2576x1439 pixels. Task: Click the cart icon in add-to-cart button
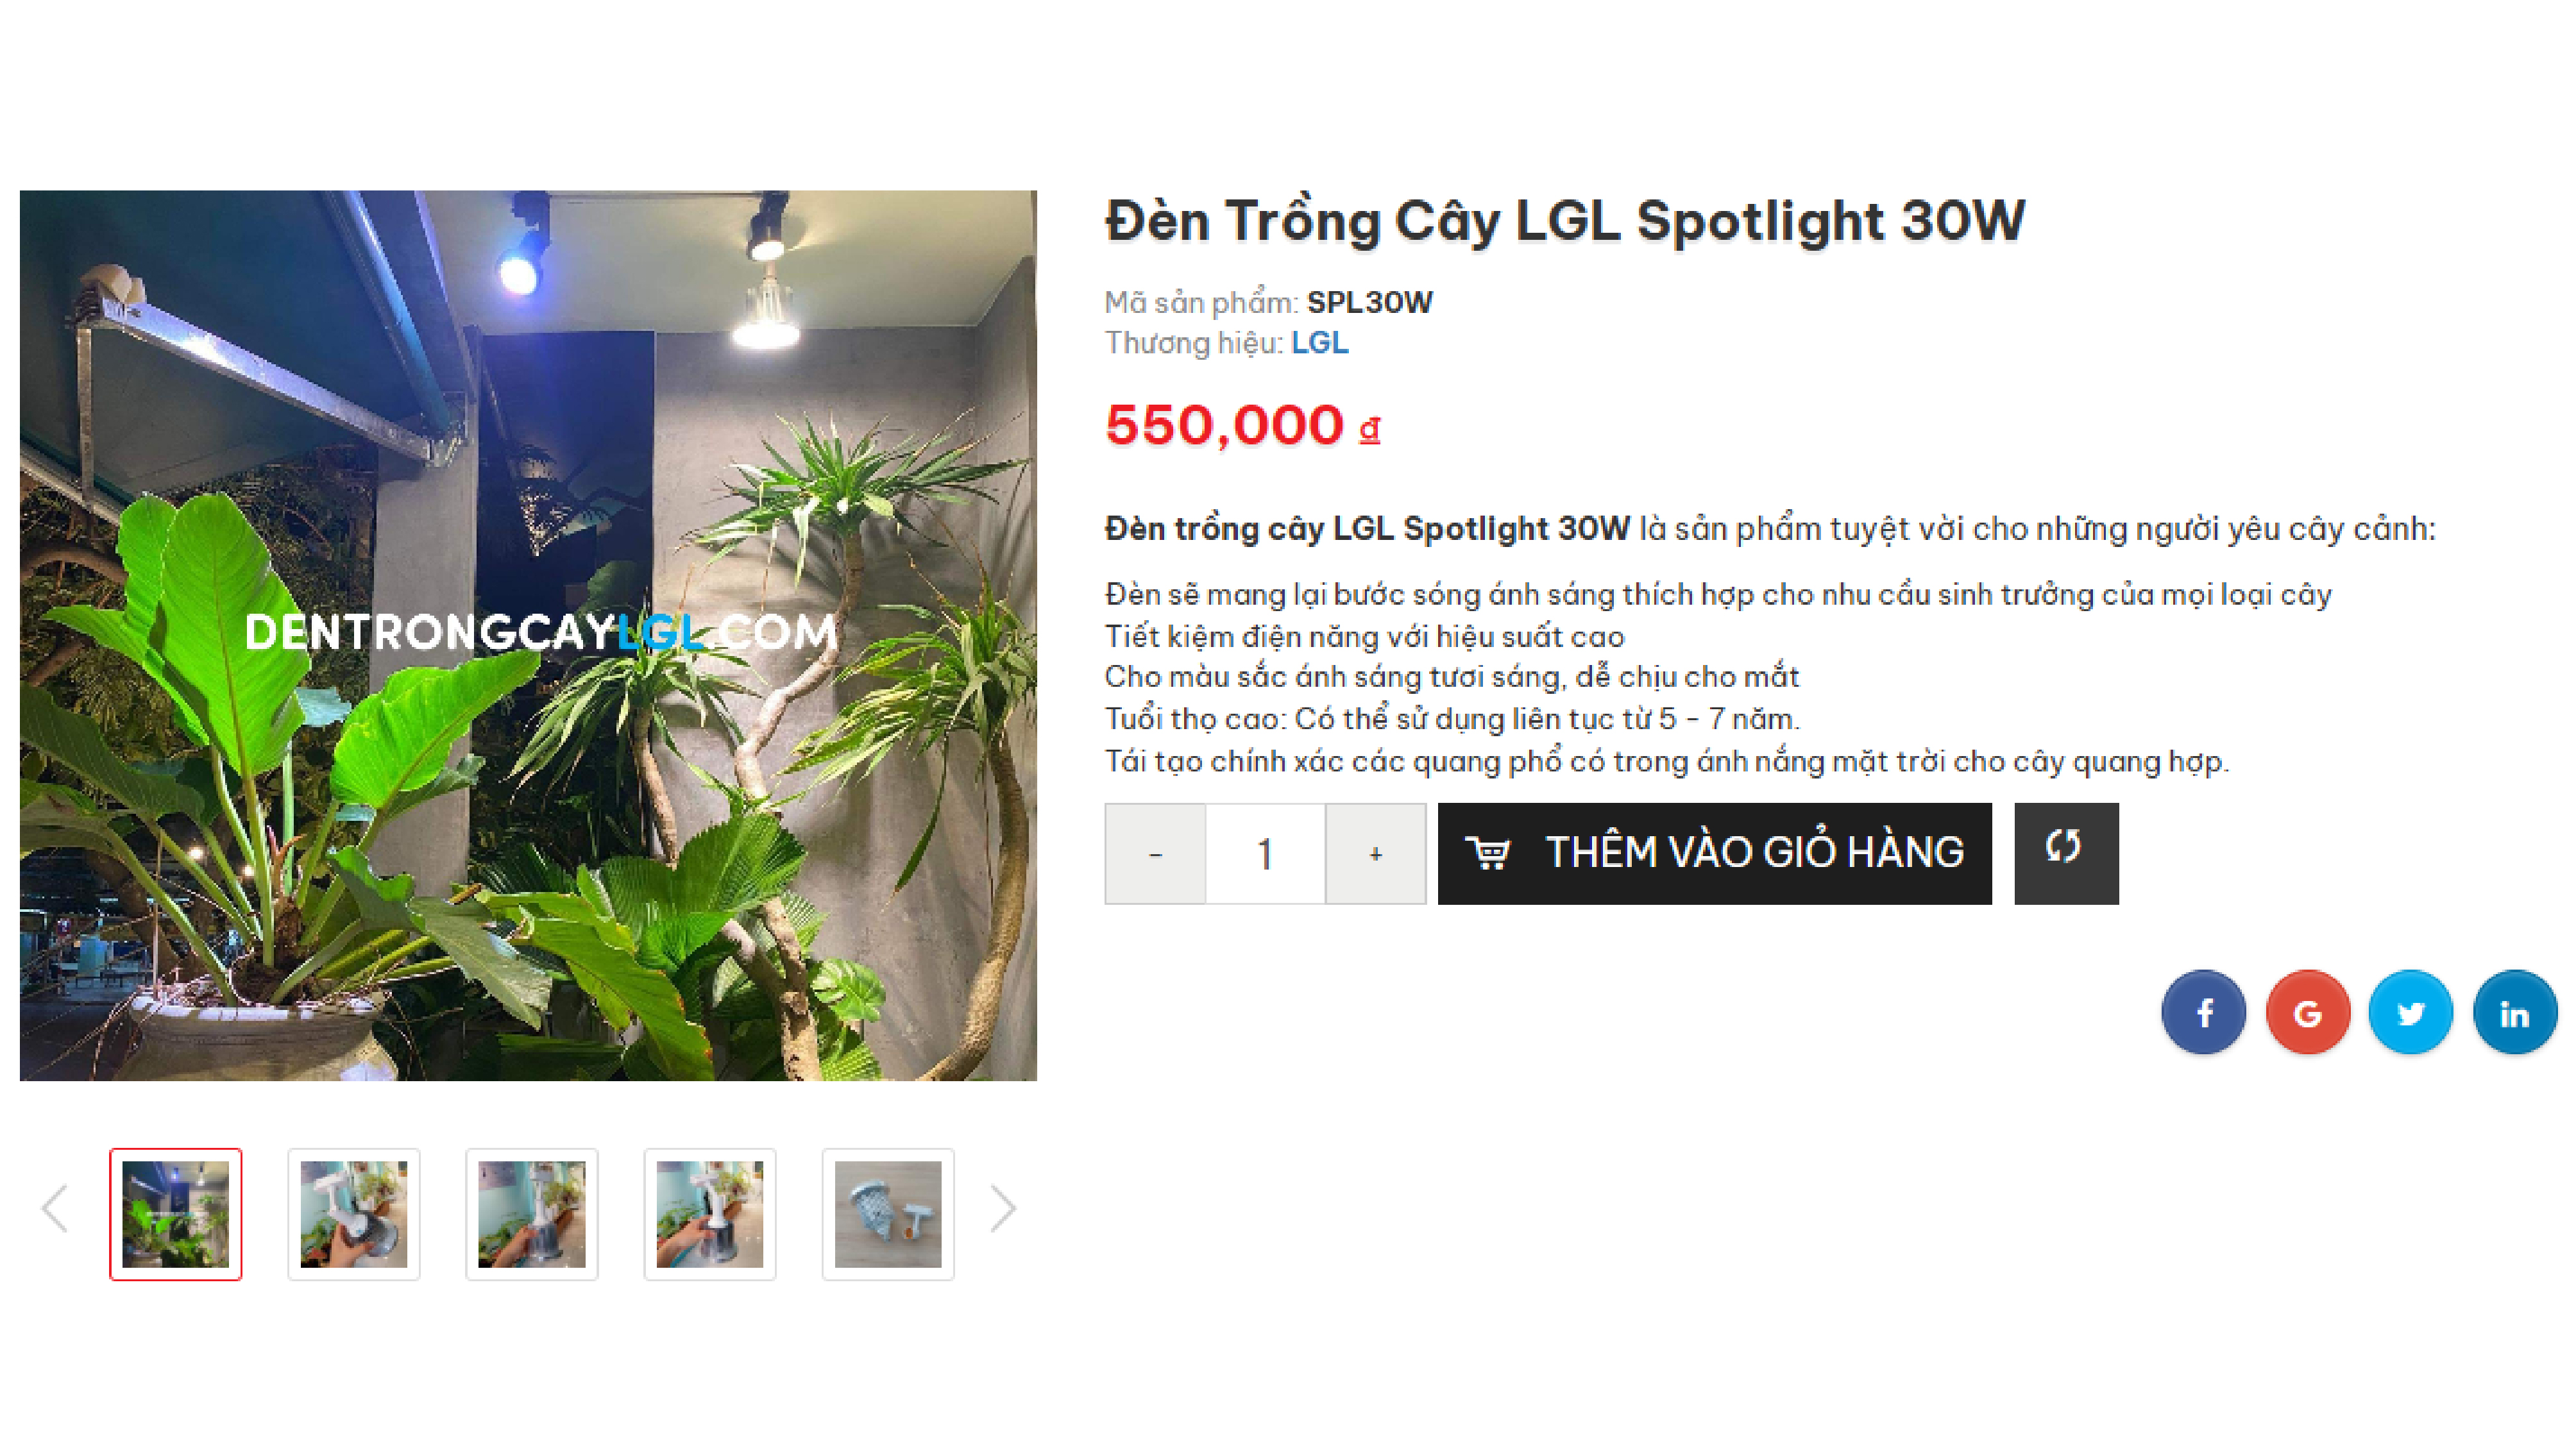coord(1487,853)
